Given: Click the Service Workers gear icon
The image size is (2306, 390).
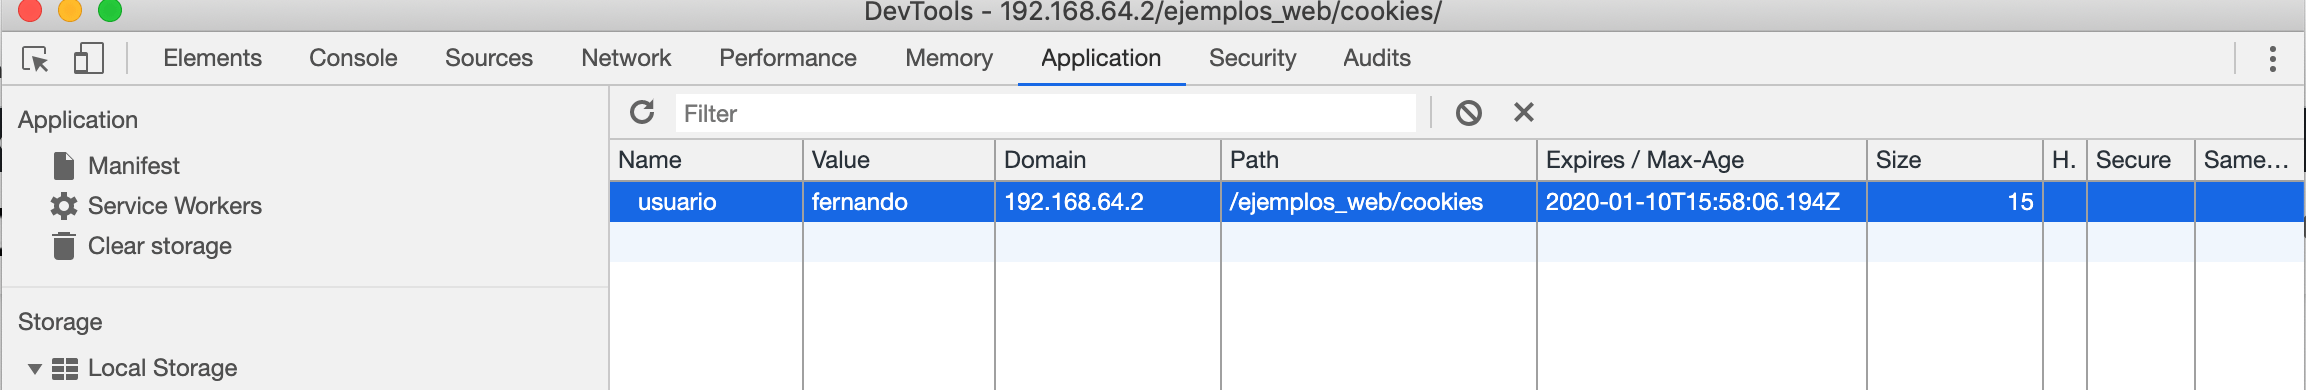Looking at the screenshot, I should (64, 206).
